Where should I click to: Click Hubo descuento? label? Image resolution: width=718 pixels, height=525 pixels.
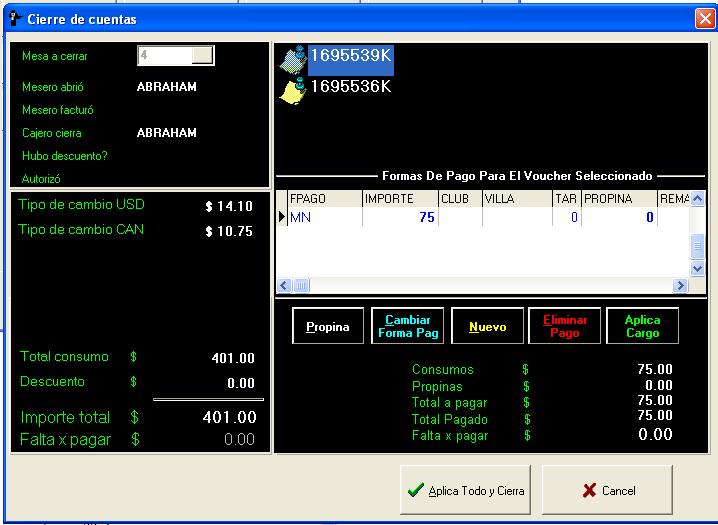pos(65,156)
